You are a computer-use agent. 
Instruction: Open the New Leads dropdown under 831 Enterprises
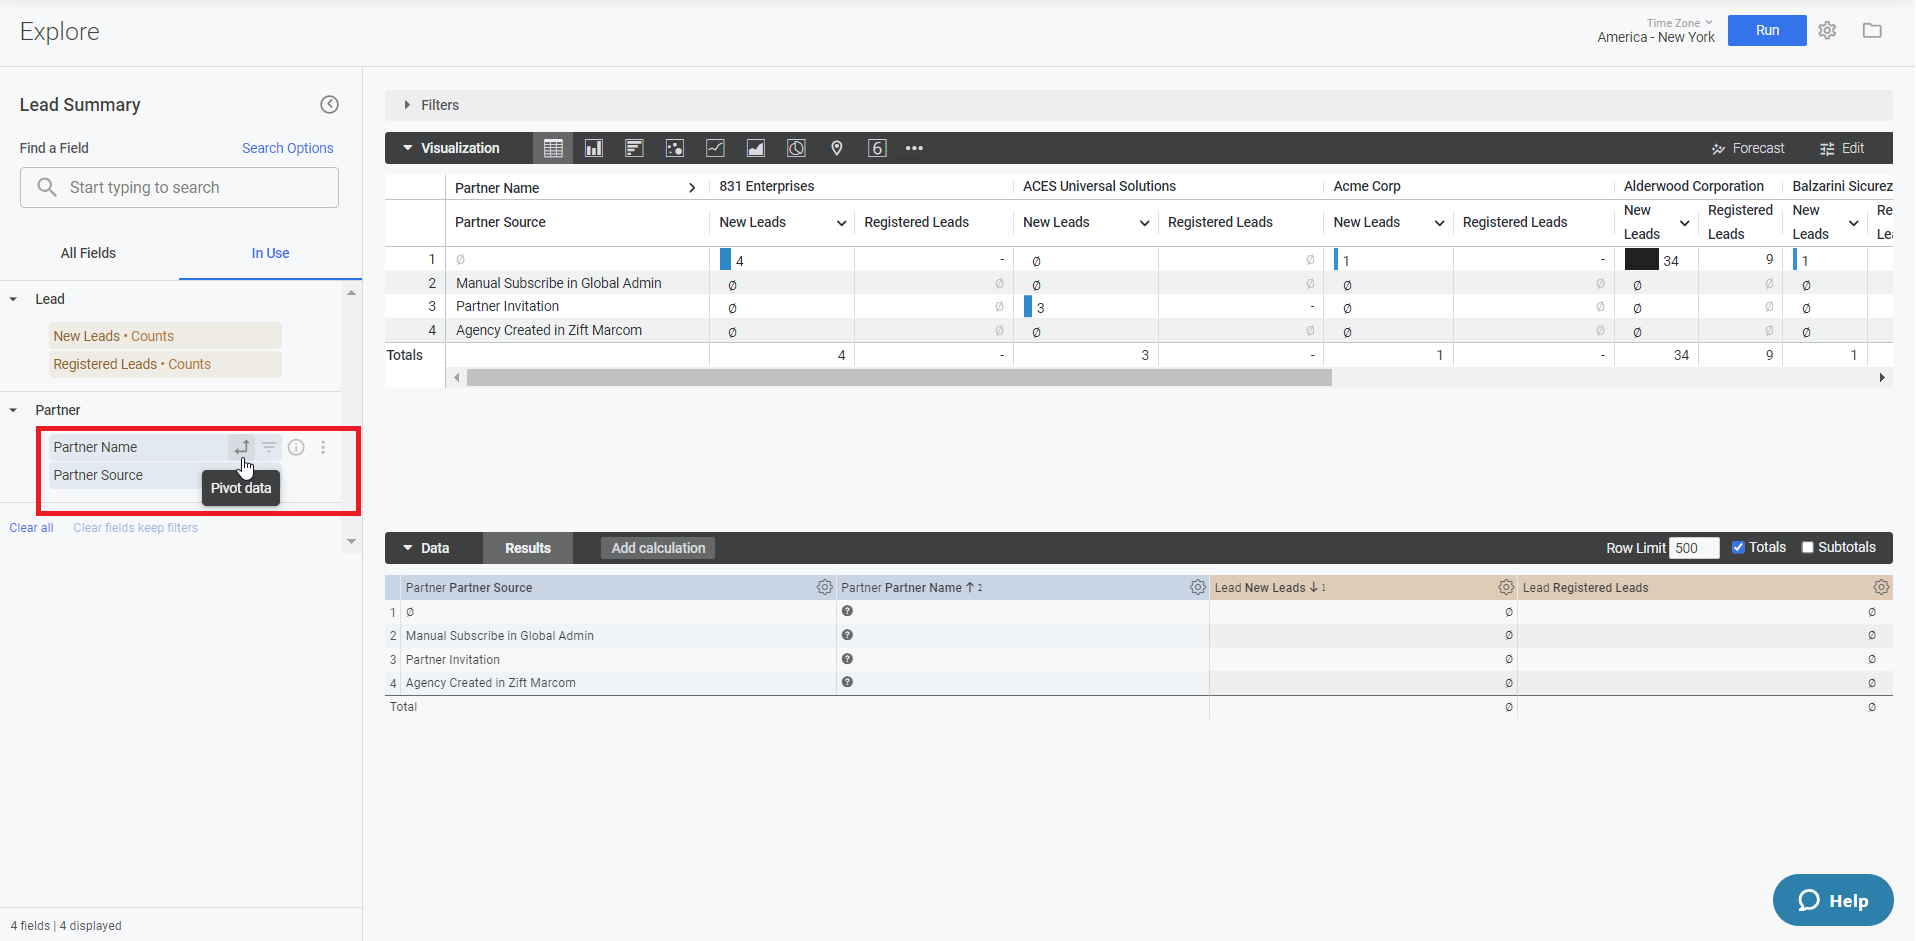[x=840, y=222]
